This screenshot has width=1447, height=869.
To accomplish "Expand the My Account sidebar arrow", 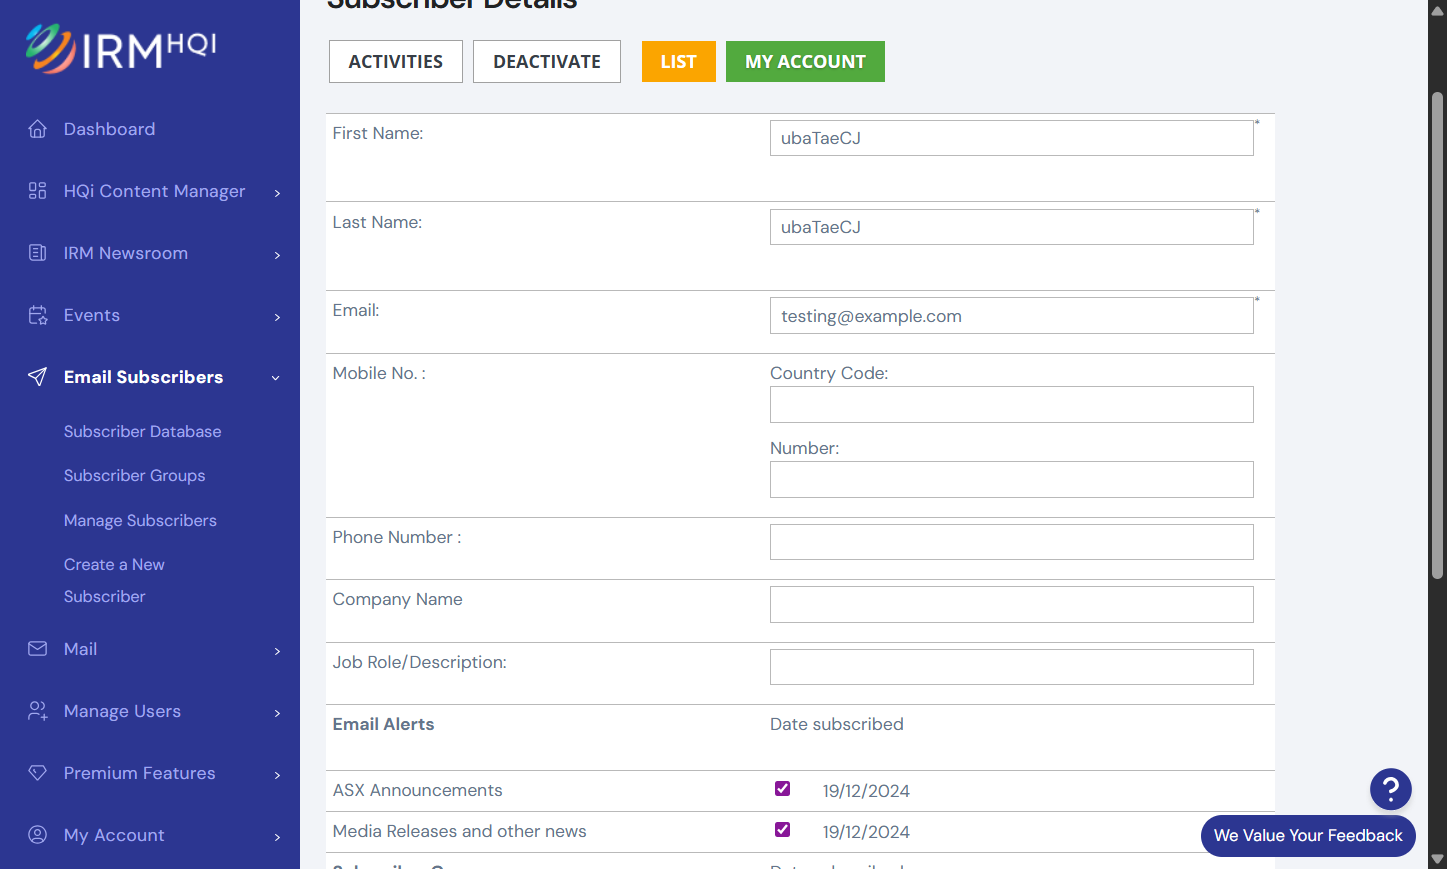I will 277,837.
